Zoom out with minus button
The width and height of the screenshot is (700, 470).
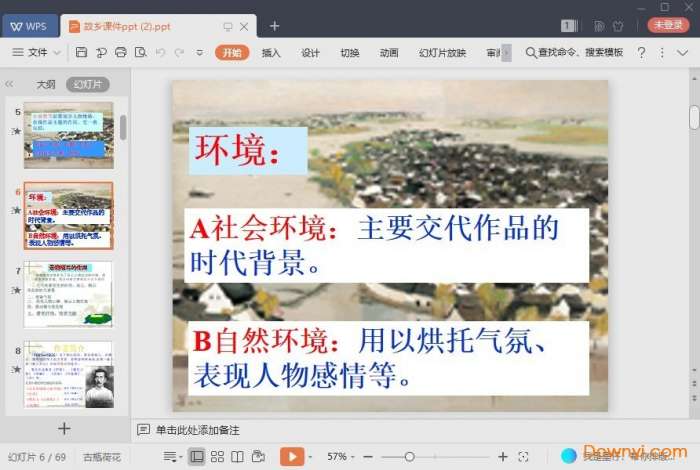click(x=368, y=457)
